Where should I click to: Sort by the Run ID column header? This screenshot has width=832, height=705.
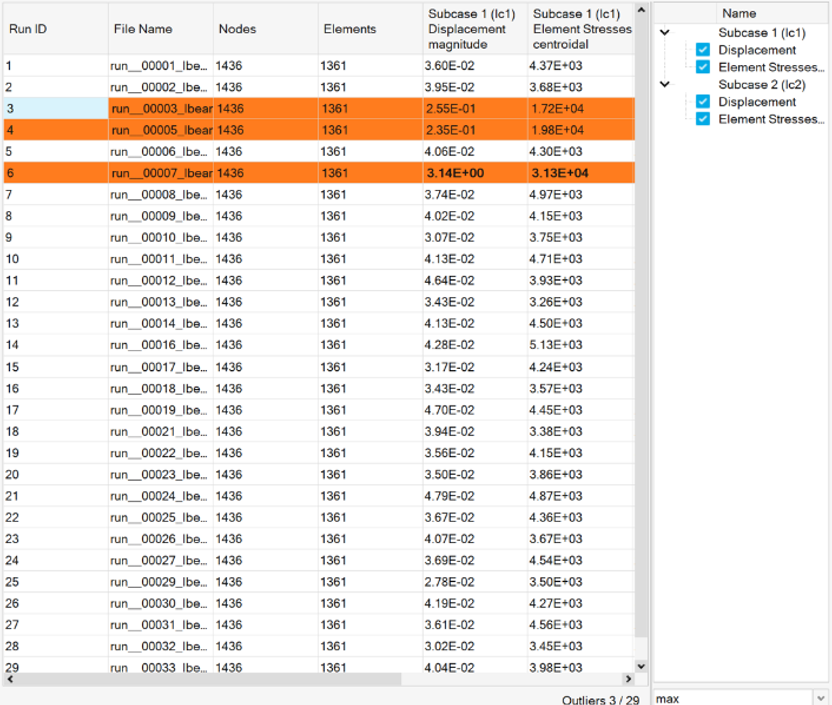(54, 29)
